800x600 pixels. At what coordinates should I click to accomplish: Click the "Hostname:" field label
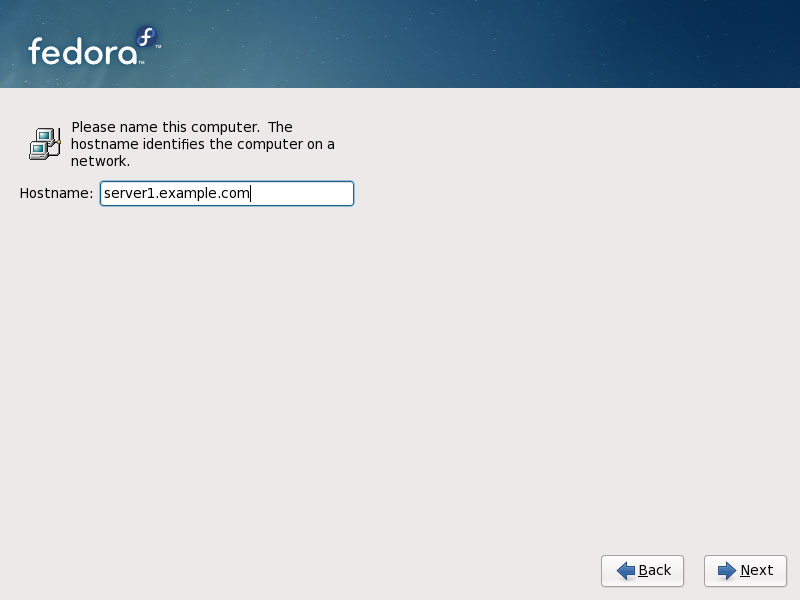(56, 193)
